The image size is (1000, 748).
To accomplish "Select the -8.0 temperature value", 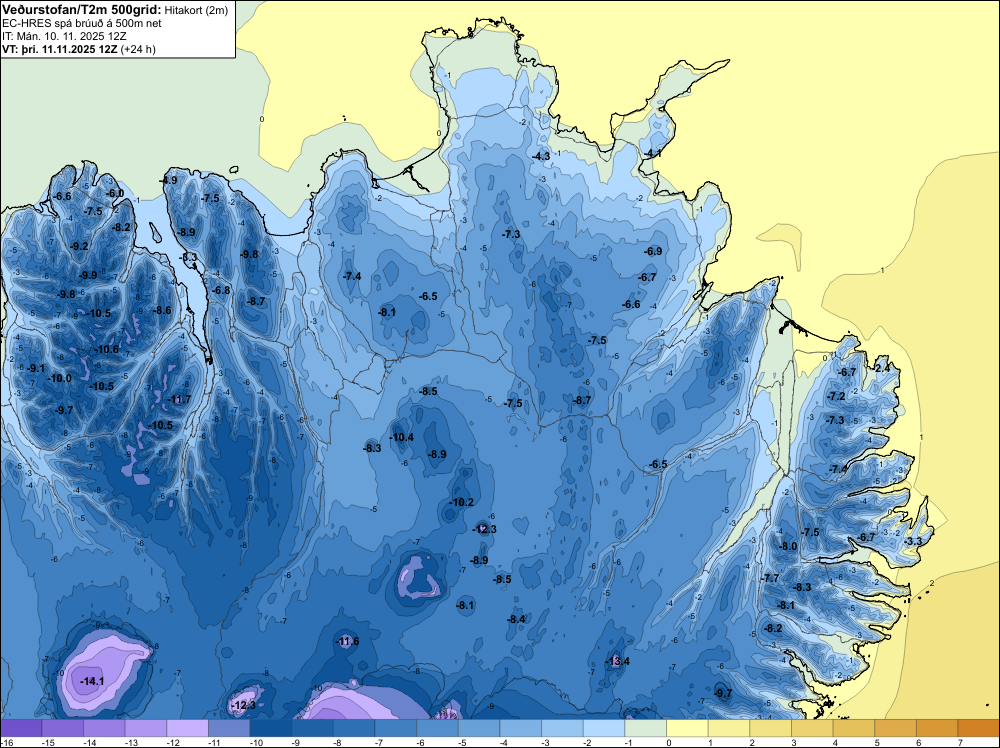I will 789,546.
